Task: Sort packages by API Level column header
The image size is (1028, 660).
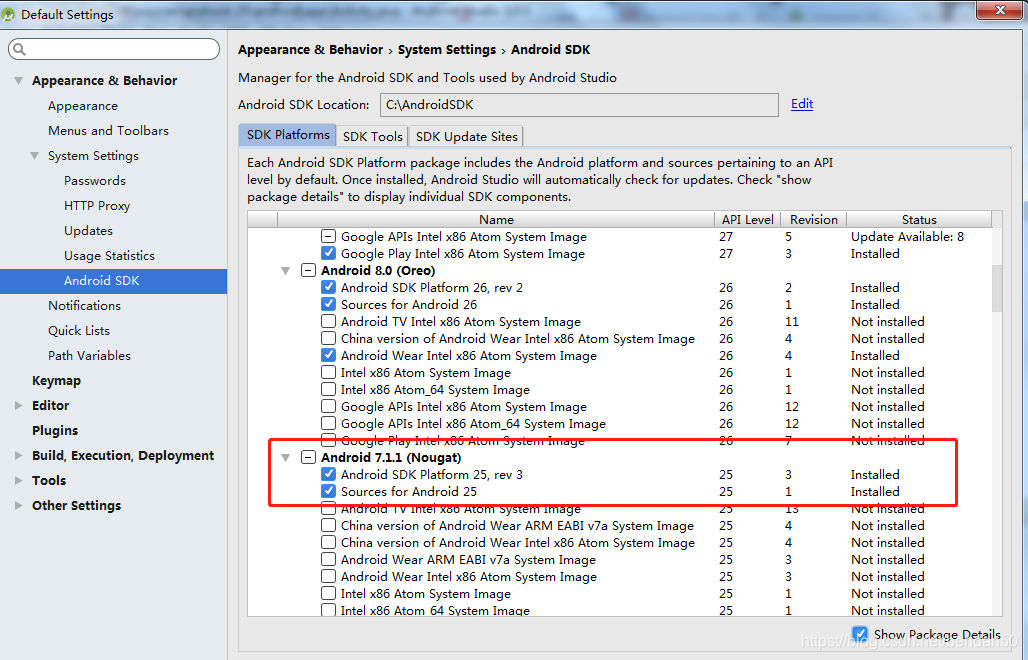Action: click(x=747, y=220)
